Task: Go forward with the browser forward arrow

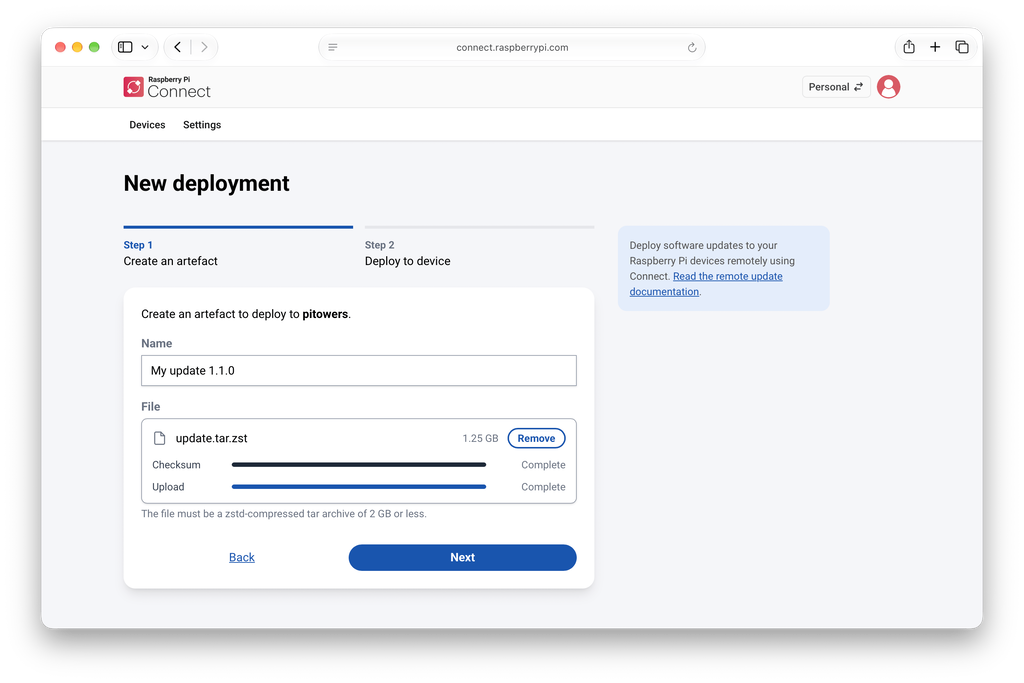Action: [204, 47]
